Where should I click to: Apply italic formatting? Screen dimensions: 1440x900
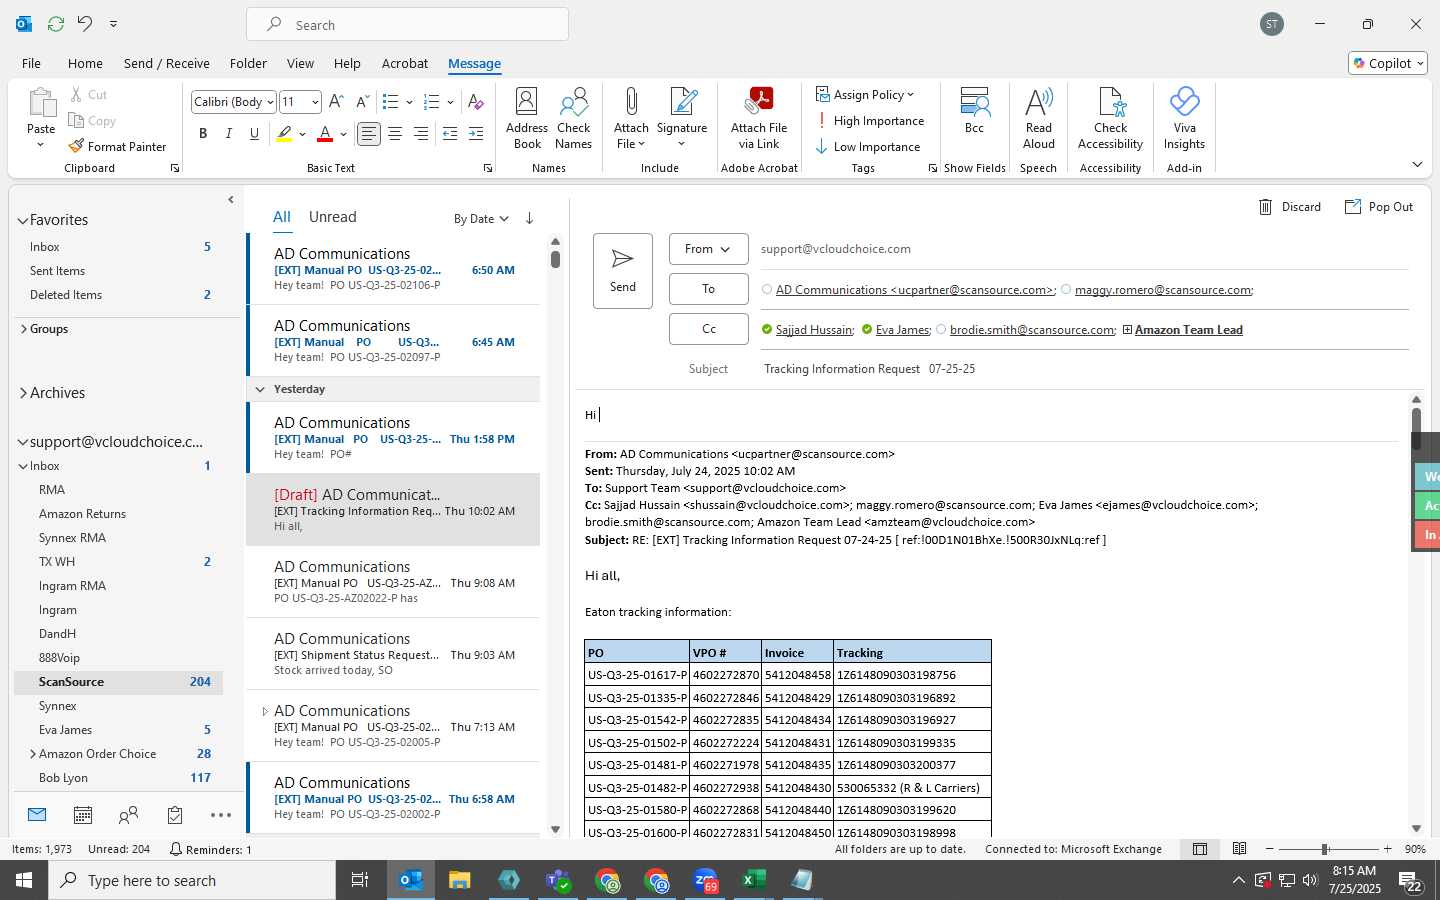point(229,133)
